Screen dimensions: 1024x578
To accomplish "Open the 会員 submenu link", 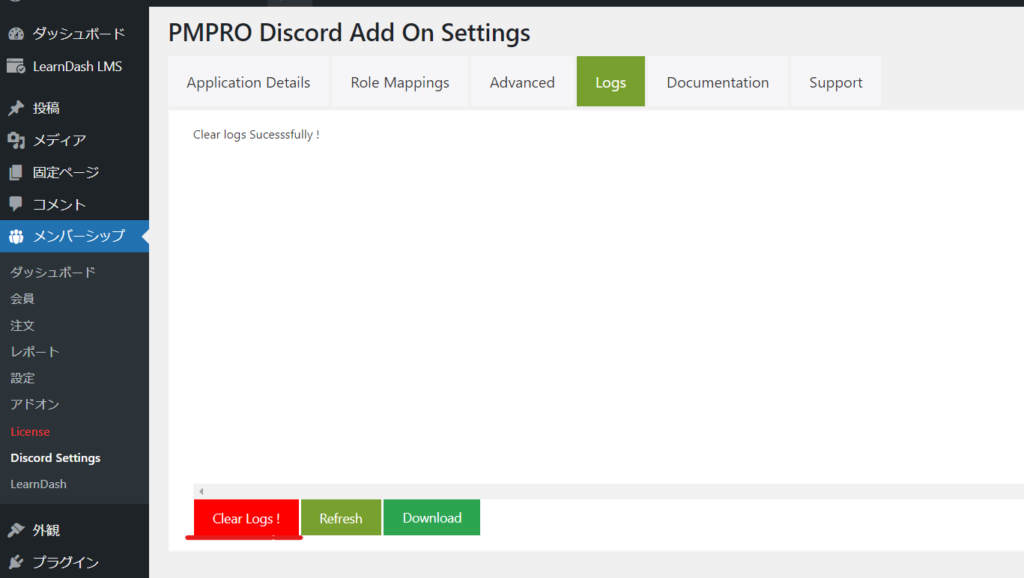I will 22,298.
